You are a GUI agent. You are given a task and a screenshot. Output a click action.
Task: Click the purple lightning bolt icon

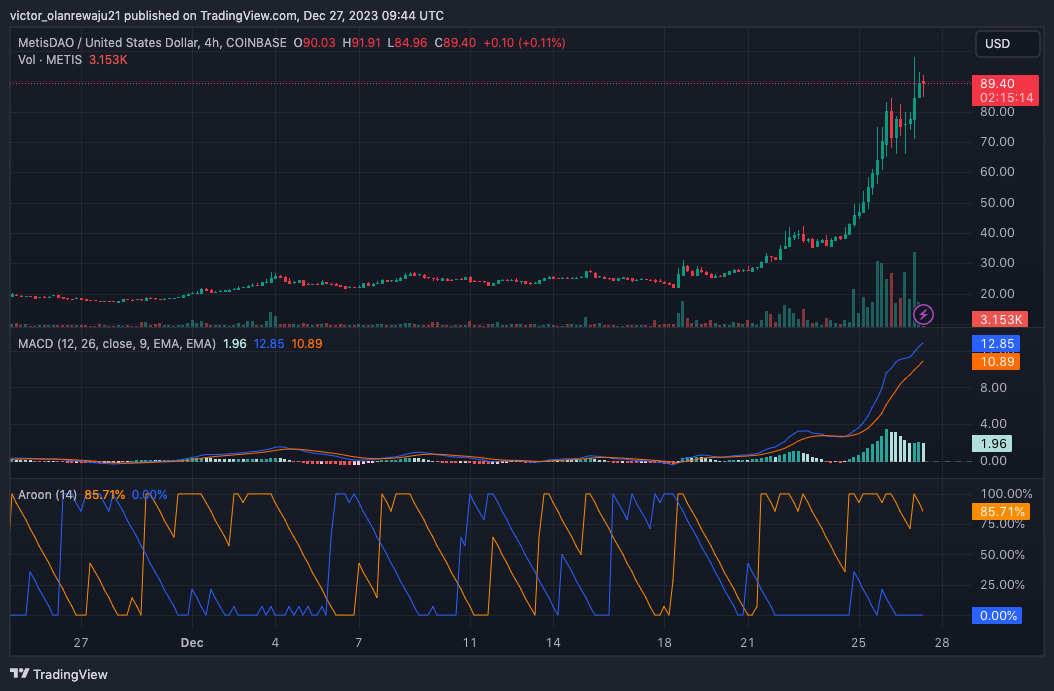[x=923, y=314]
